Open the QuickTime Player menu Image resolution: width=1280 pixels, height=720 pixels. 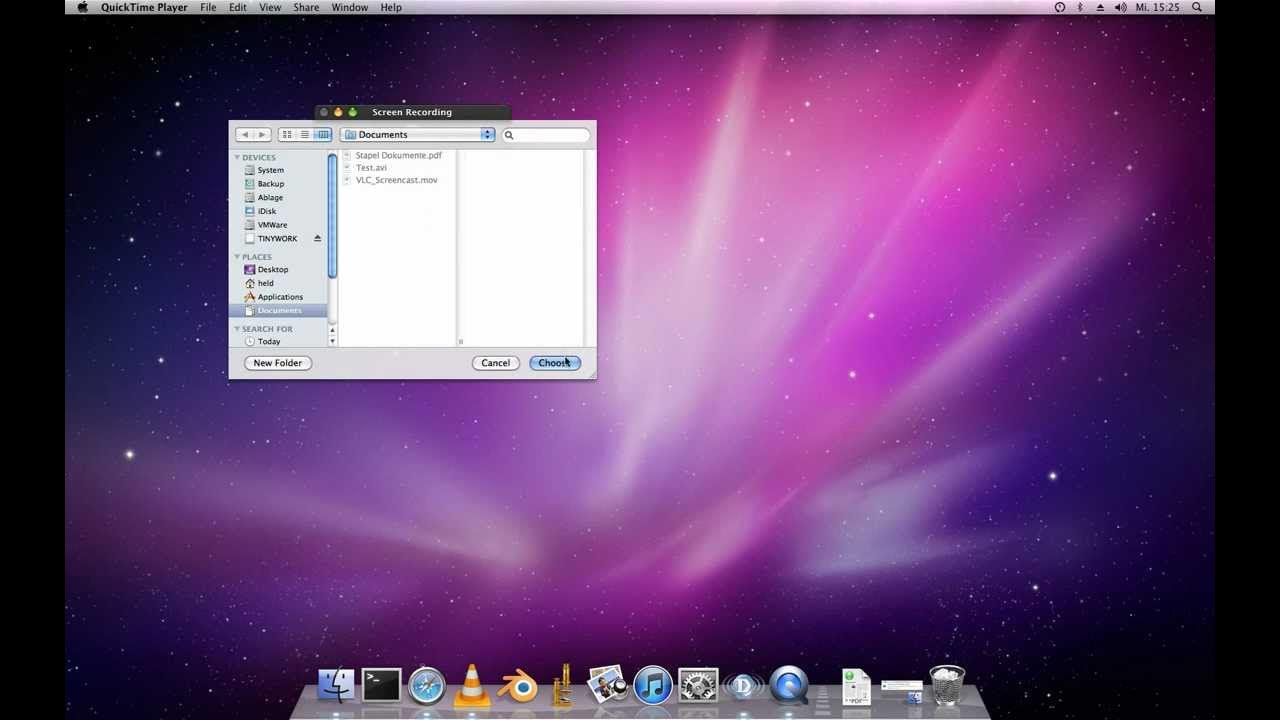click(x=144, y=7)
